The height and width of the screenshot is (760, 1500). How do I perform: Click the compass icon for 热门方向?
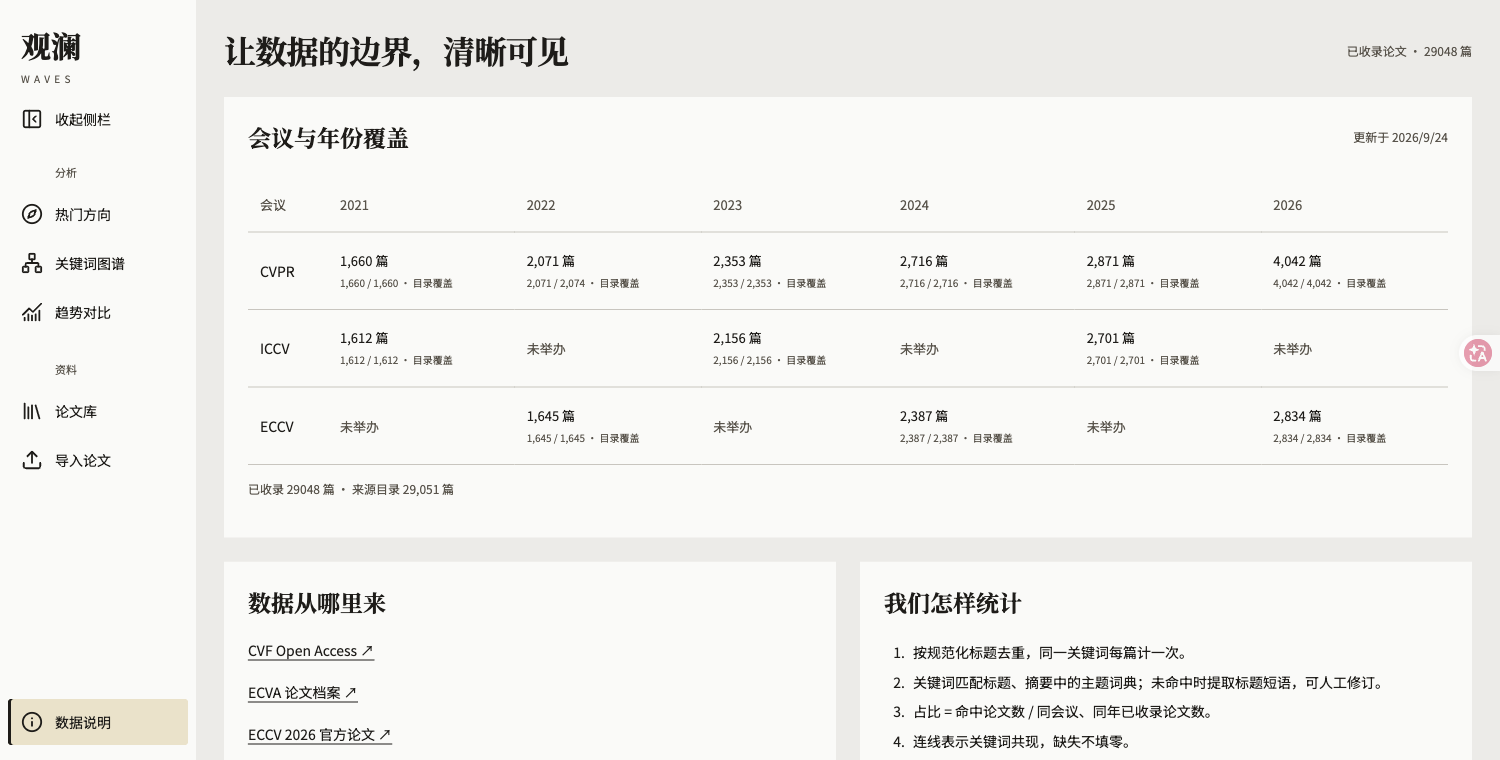32,214
